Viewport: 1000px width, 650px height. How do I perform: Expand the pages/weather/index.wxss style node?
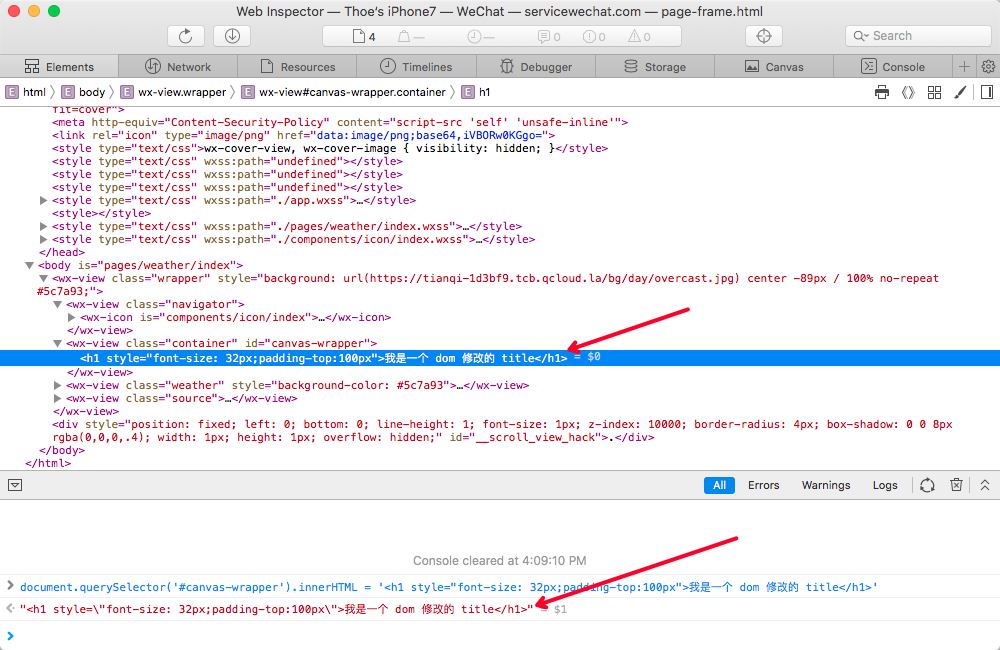click(x=43, y=226)
